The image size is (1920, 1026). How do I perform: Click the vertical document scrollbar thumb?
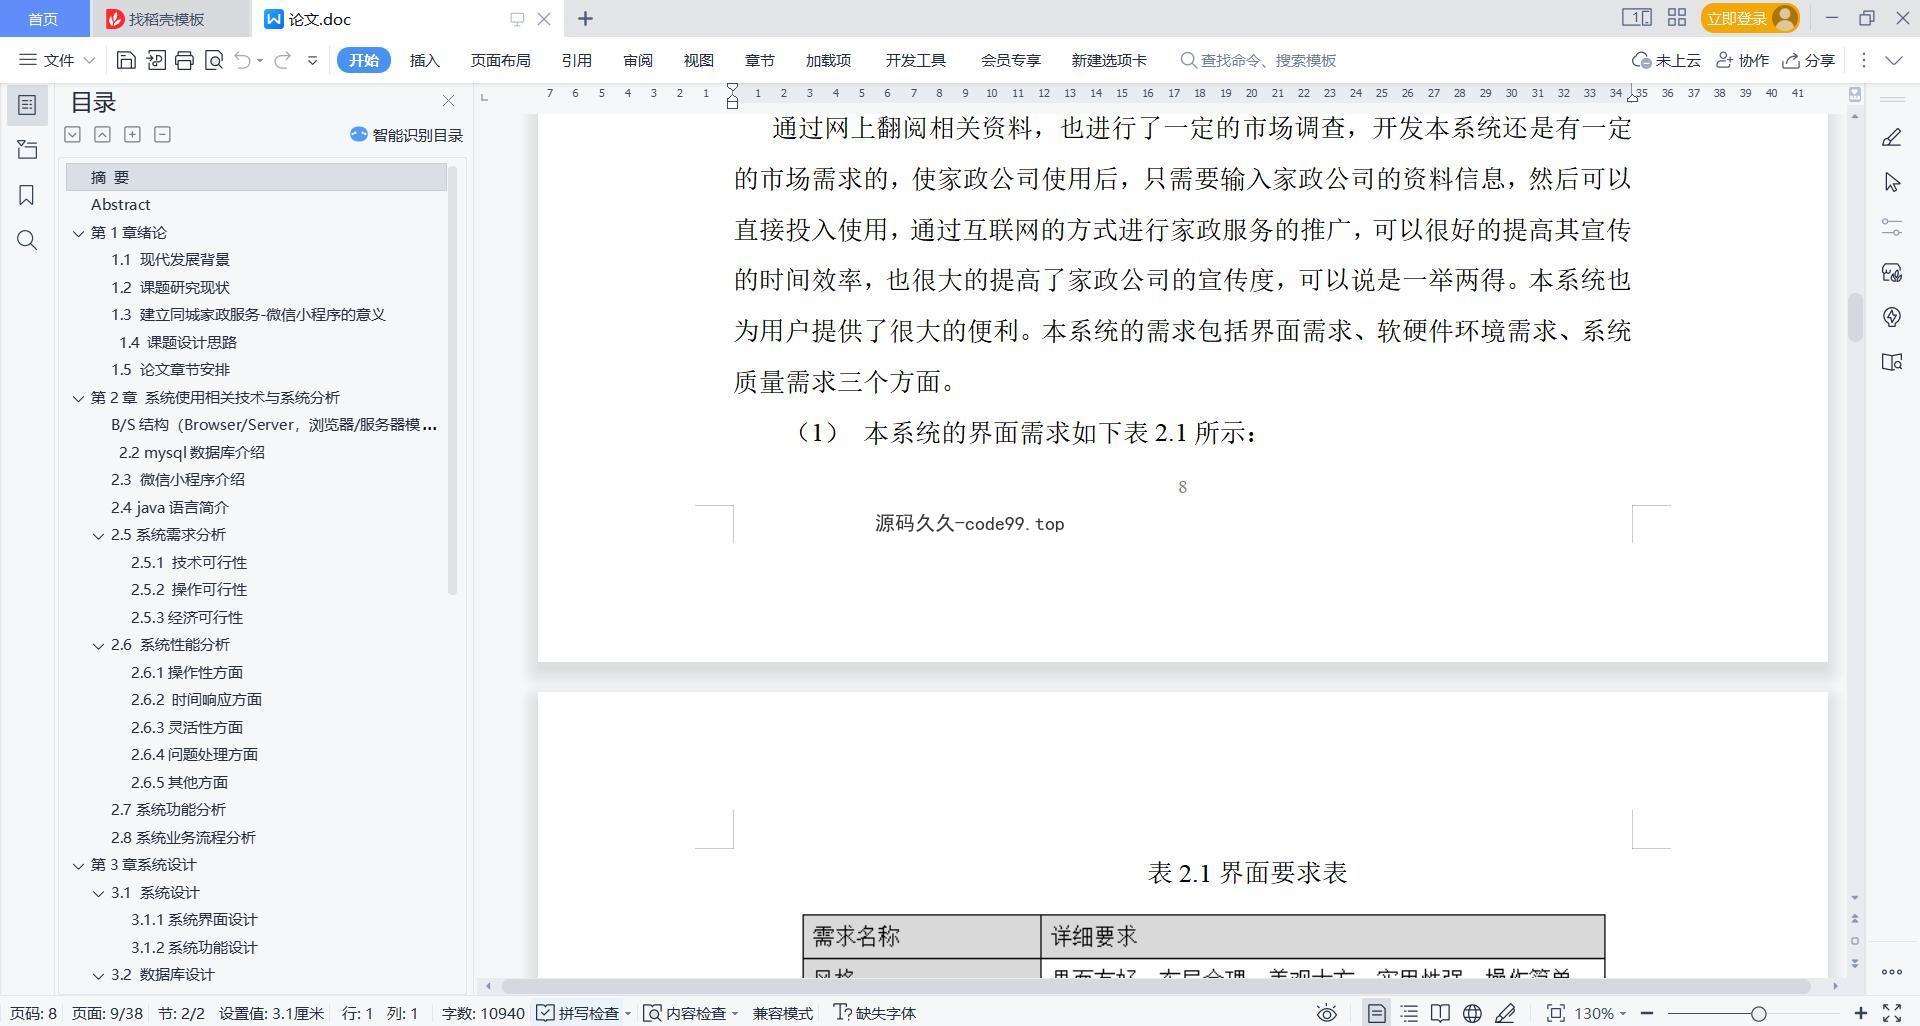click(1855, 317)
